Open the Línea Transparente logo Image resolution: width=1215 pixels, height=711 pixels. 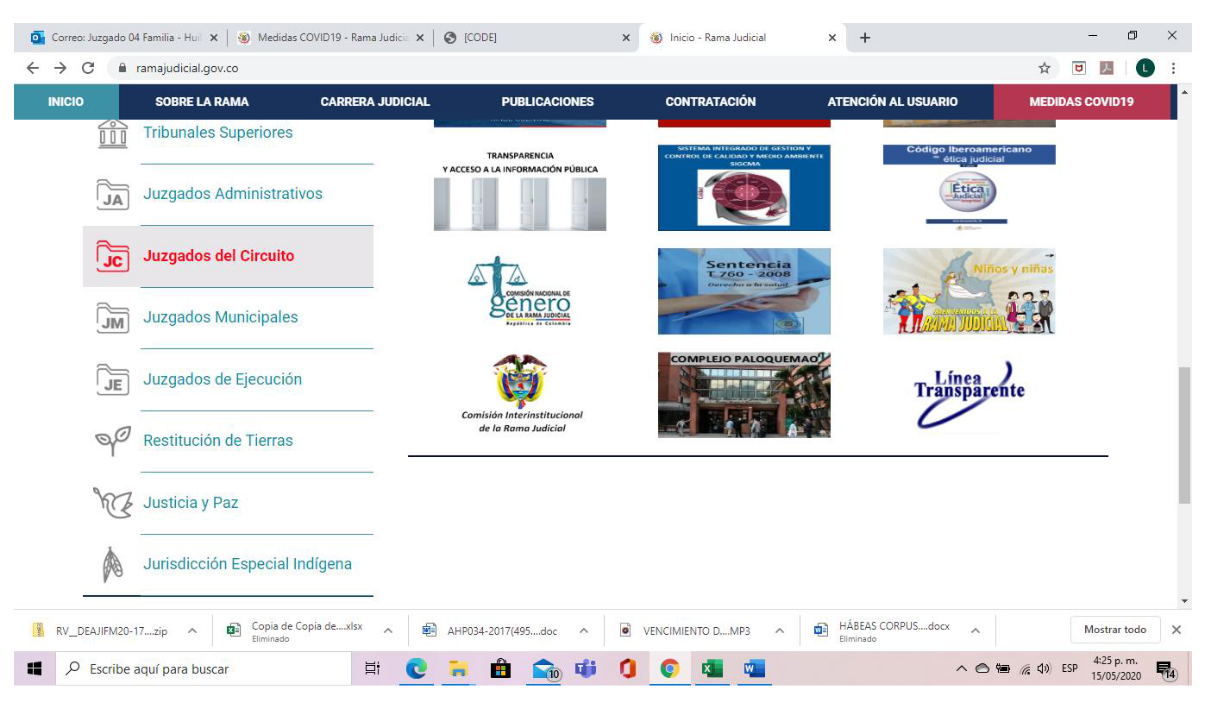tap(969, 395)
